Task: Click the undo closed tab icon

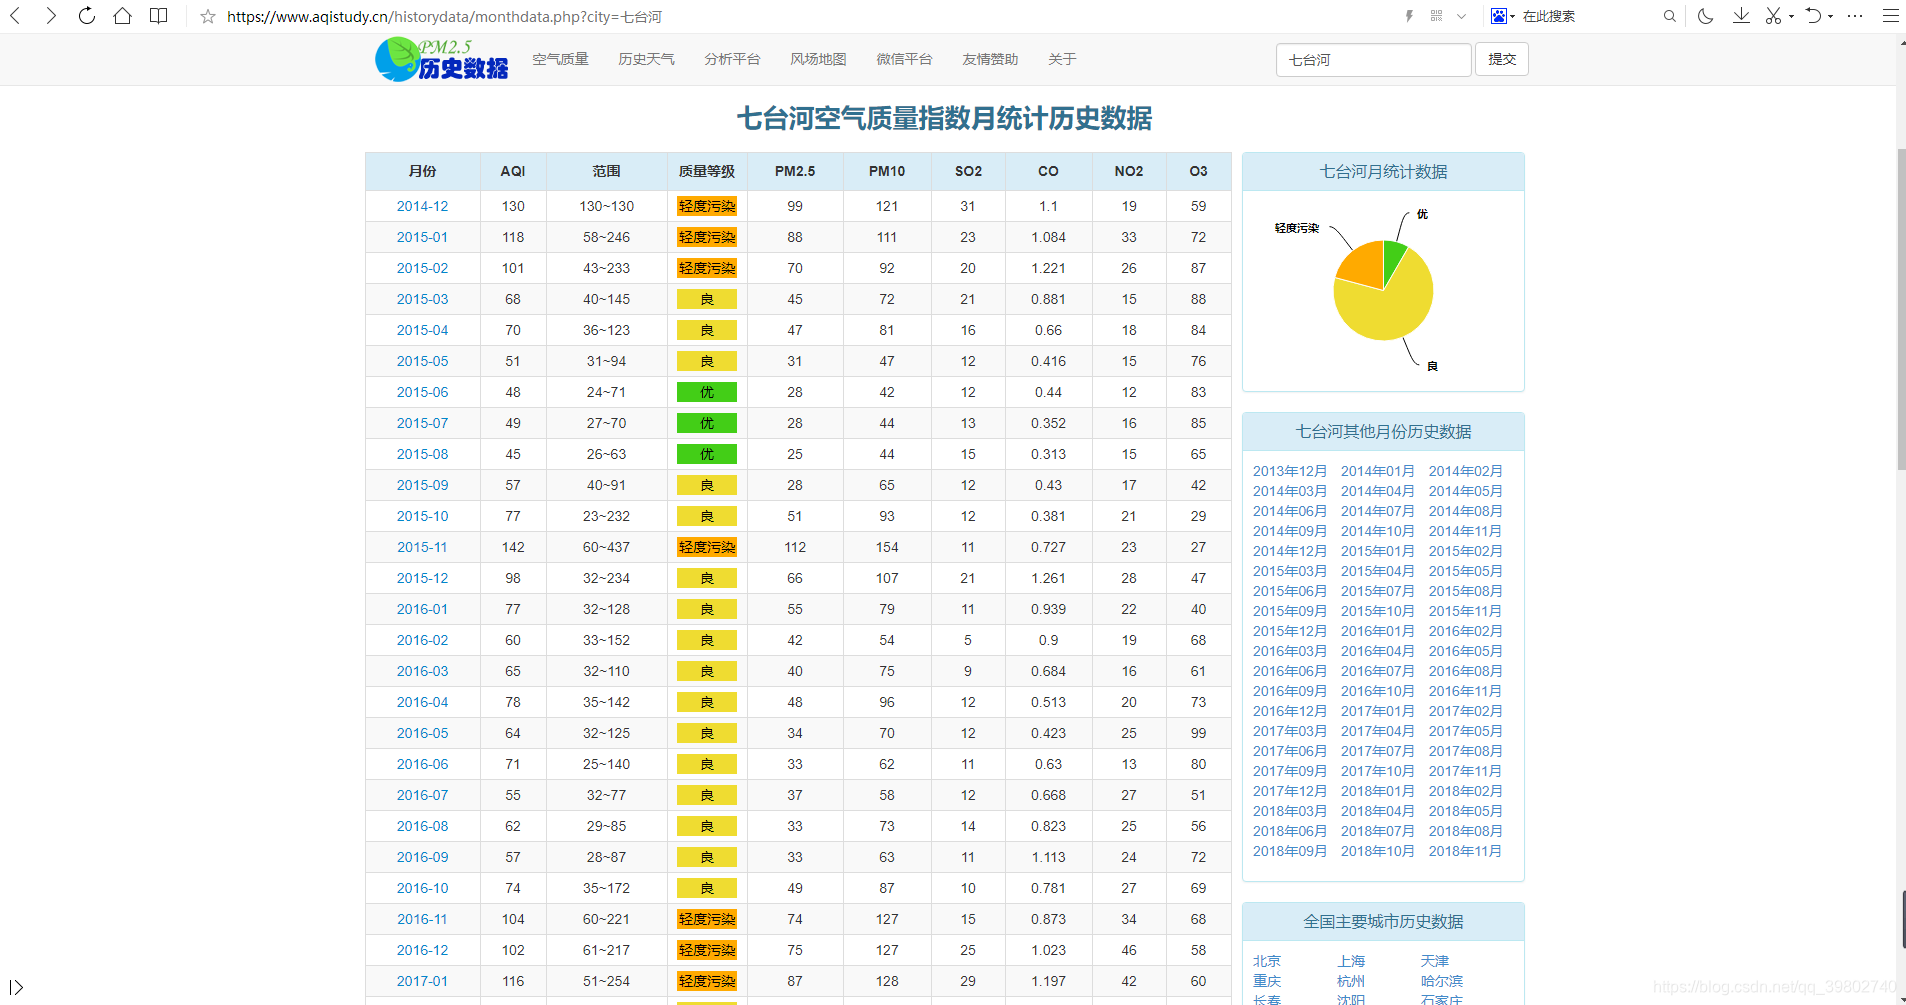Action: (1813, 16)
